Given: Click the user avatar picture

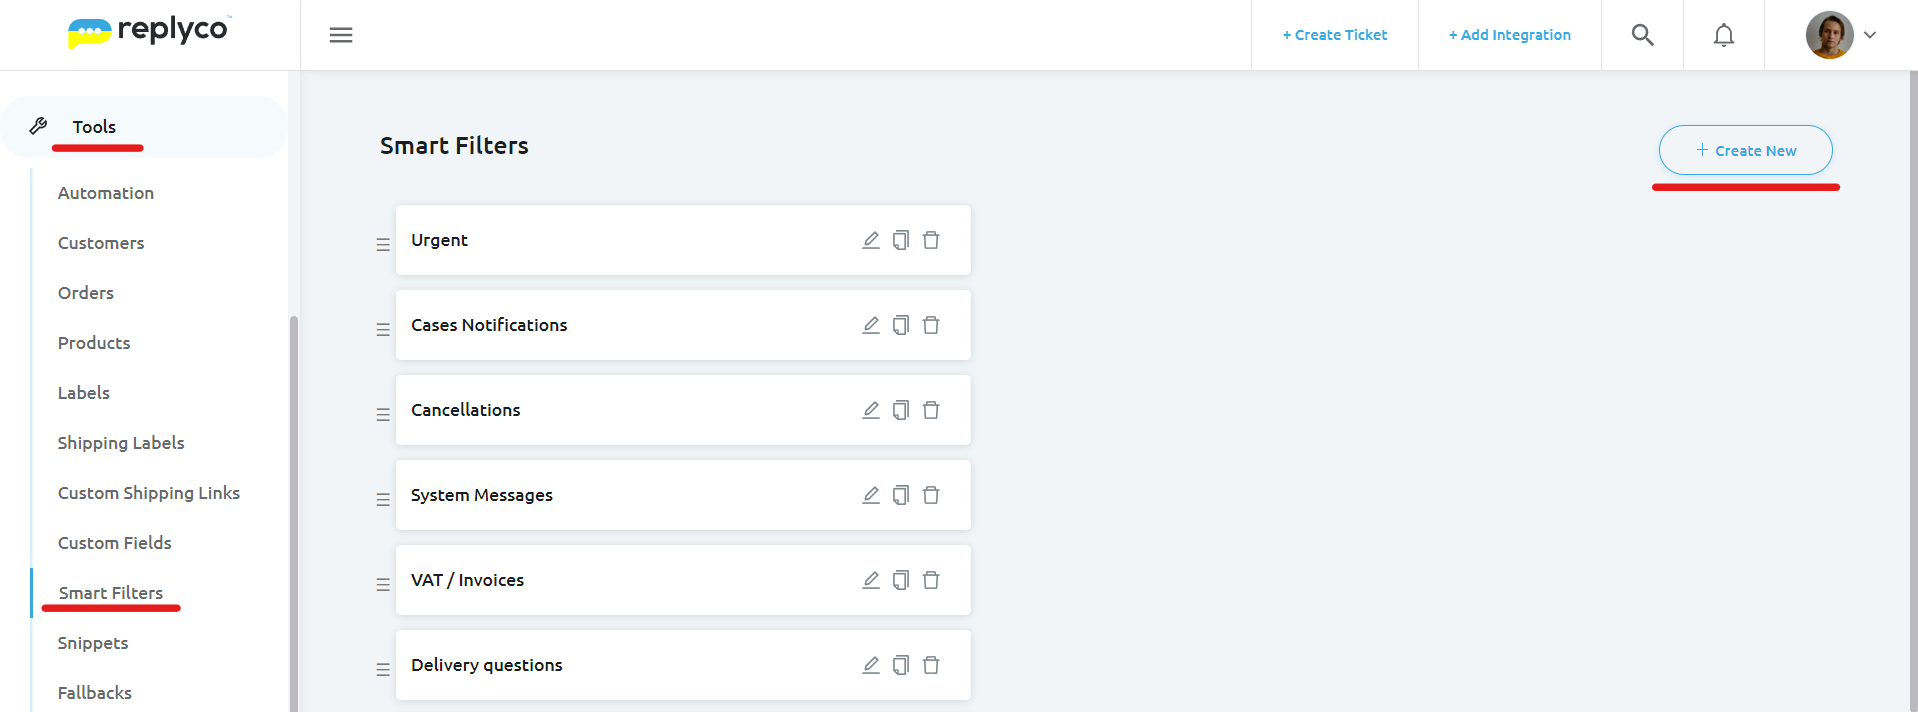Looking at the screenshot, I should point(1829,35).
